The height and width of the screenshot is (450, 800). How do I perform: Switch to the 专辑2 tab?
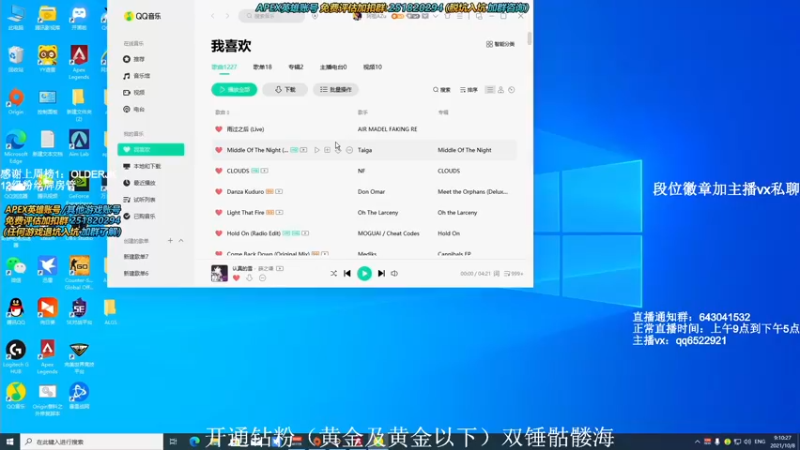296,67
